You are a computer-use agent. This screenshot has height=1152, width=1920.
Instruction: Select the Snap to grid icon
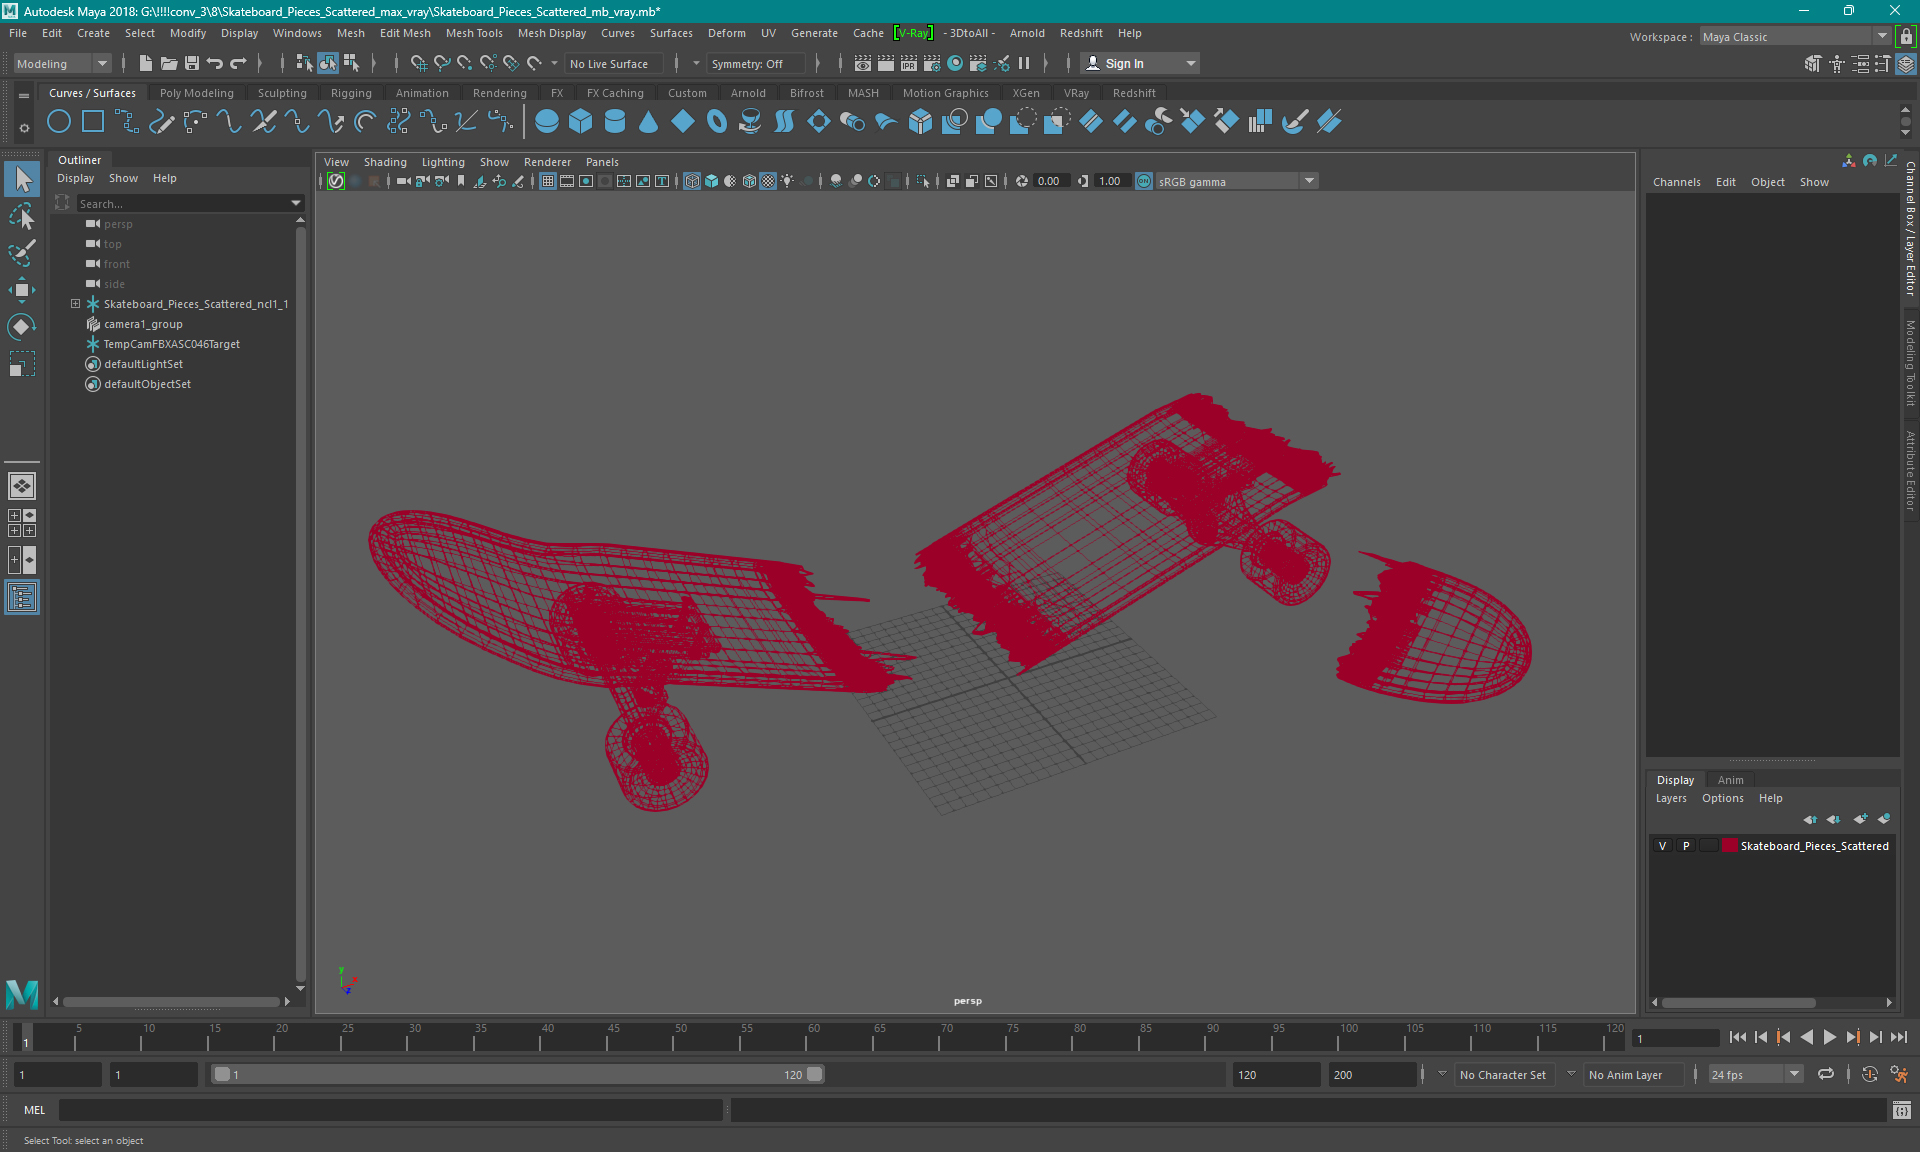(x=416, y=63)
